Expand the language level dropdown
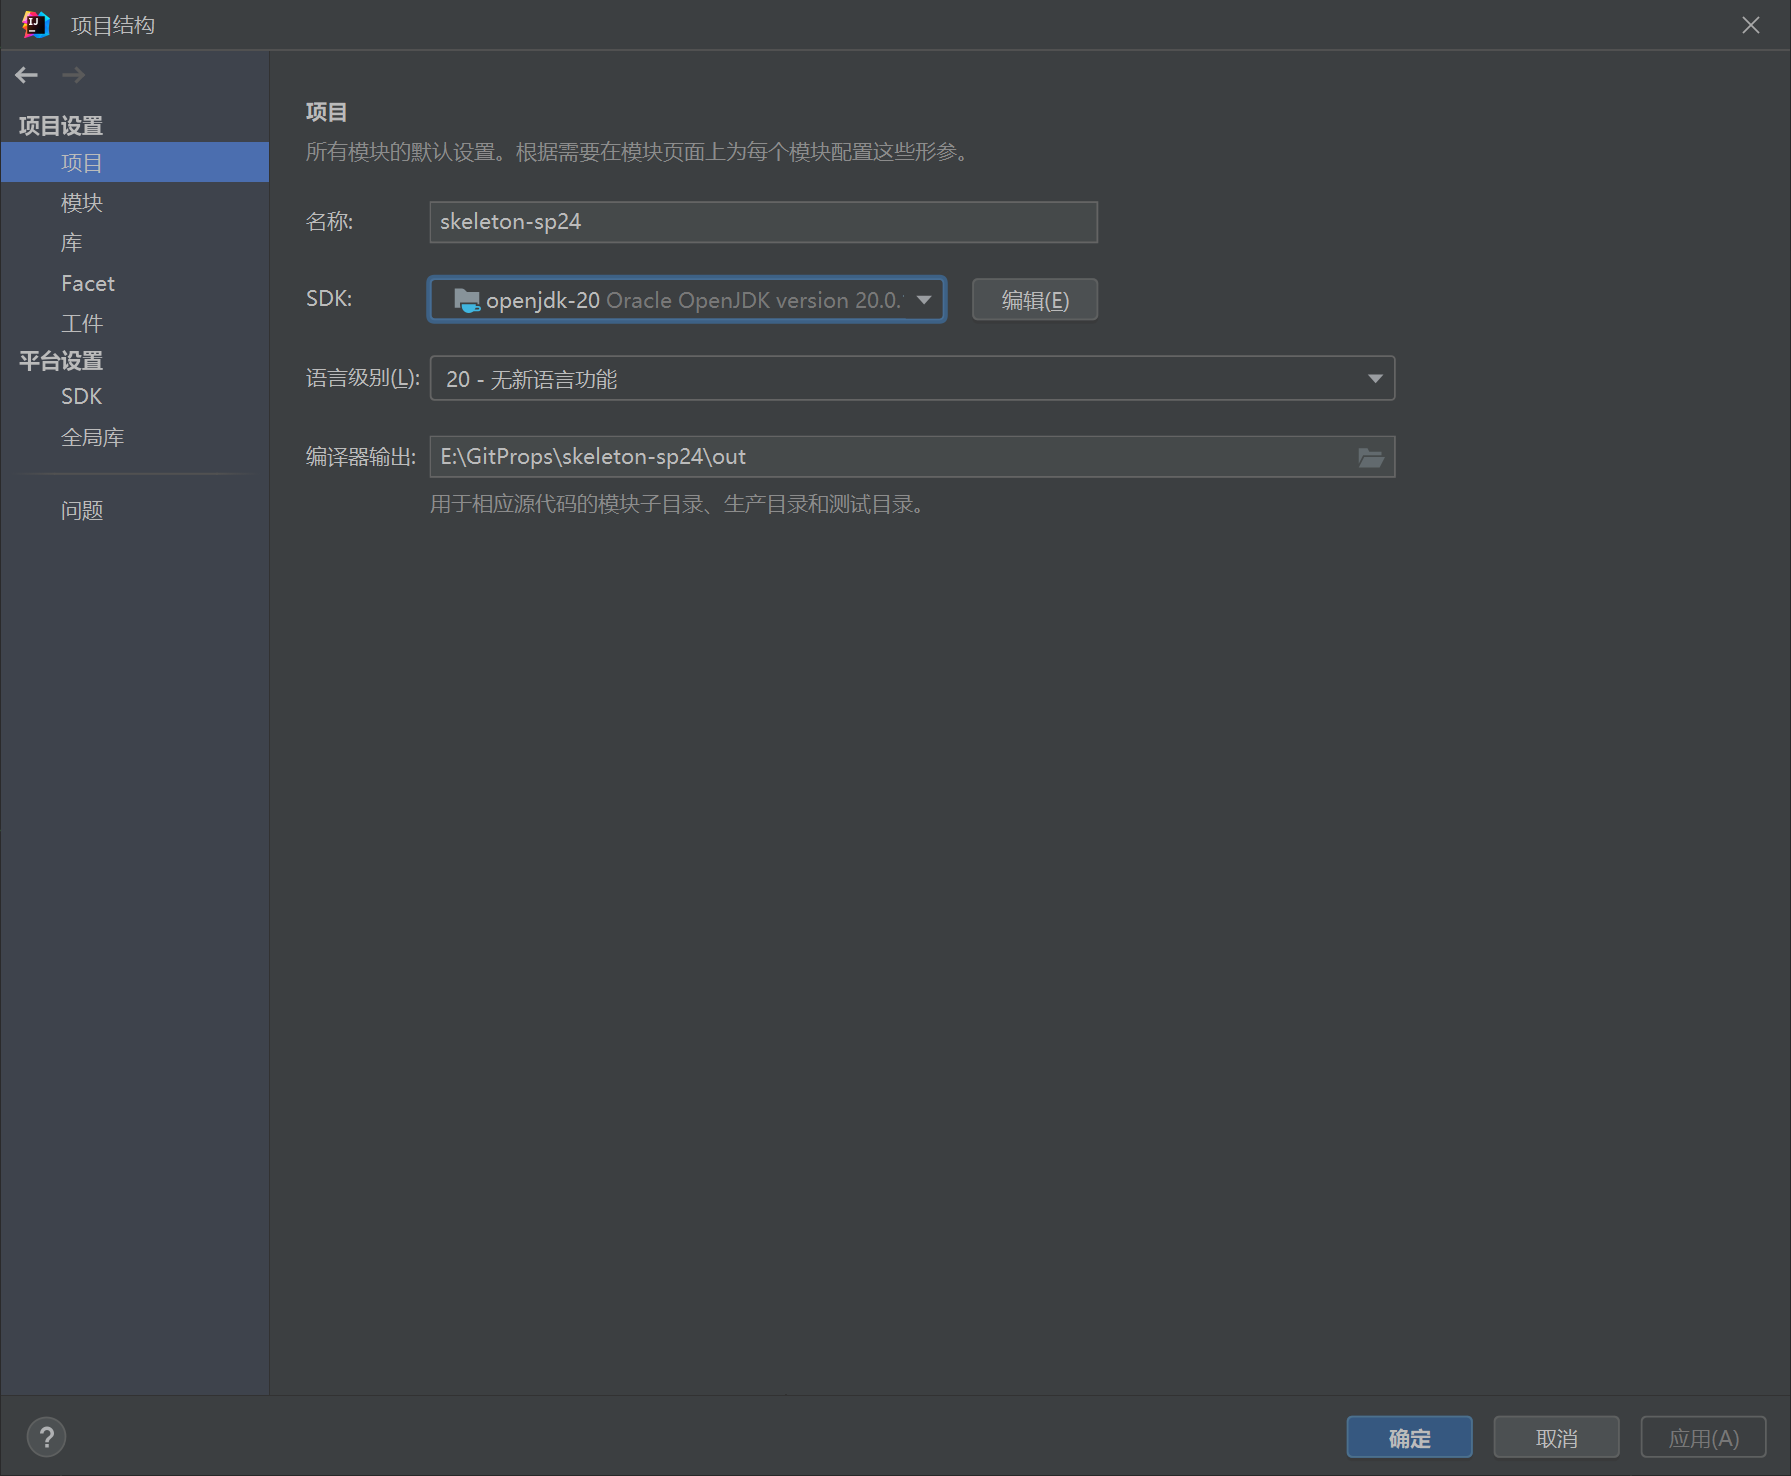Screen dimensions: 1791x1476 (1374, 379)
